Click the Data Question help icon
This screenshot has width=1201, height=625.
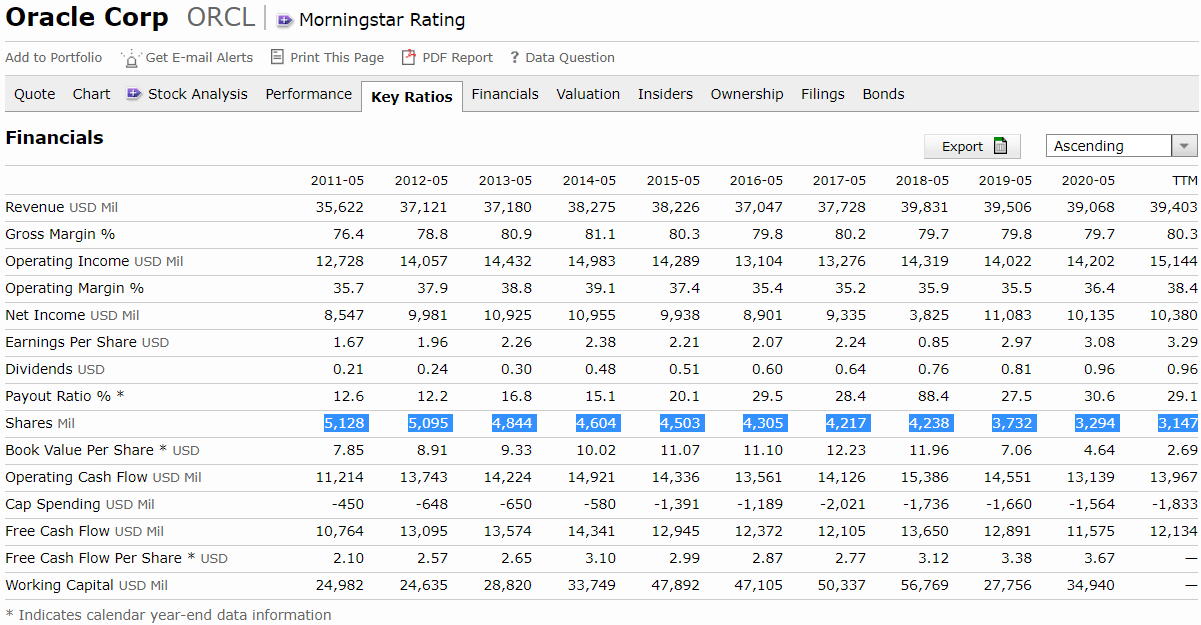click(x=514, y=58)
